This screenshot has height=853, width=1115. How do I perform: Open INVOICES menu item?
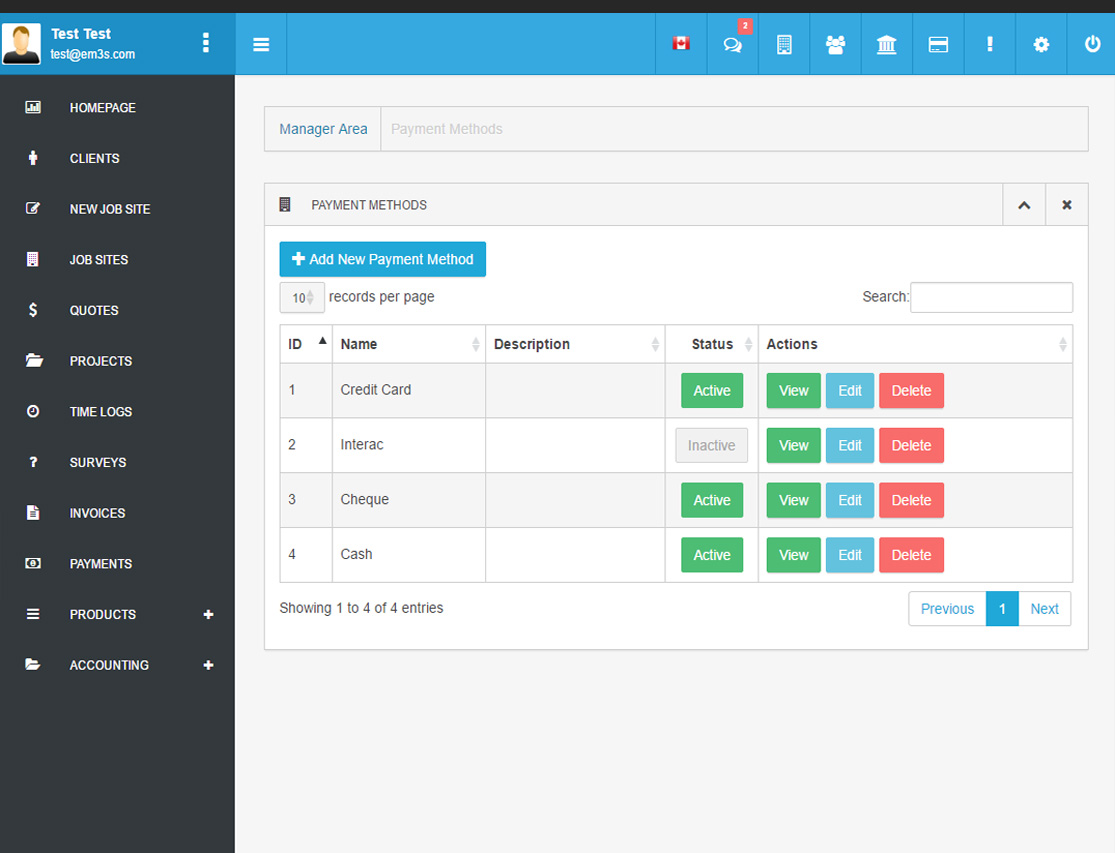[x=97, y=513]
